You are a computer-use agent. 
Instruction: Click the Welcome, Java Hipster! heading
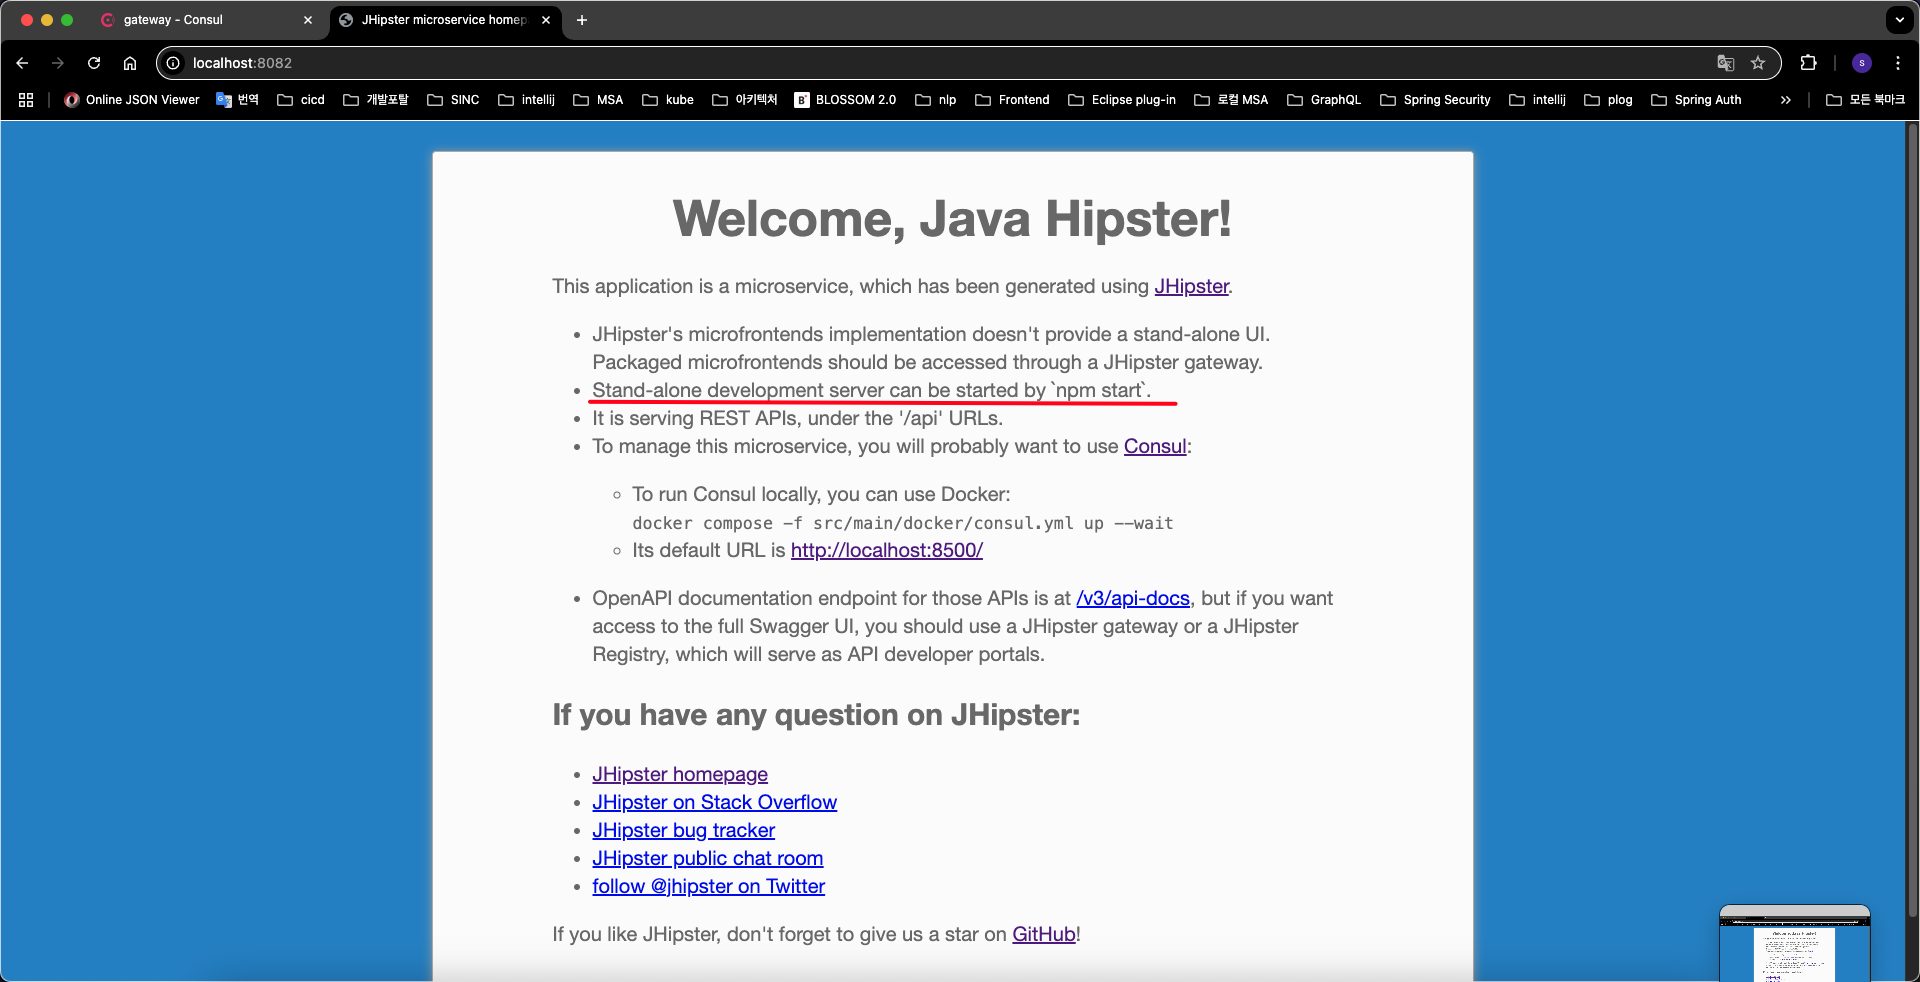click(952, 218)
